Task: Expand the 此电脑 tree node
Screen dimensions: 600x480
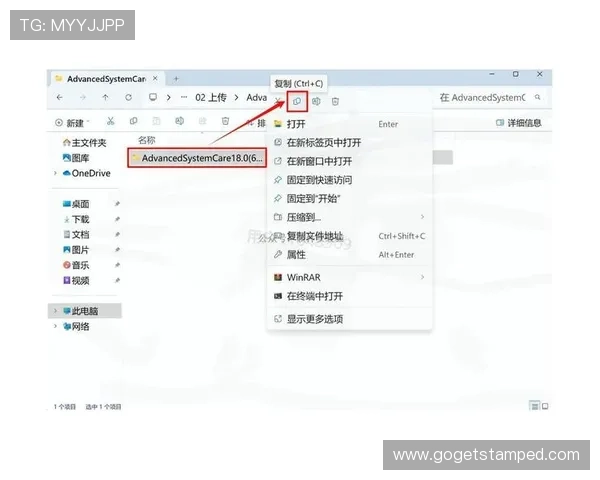Action: (x=55, y=311)
